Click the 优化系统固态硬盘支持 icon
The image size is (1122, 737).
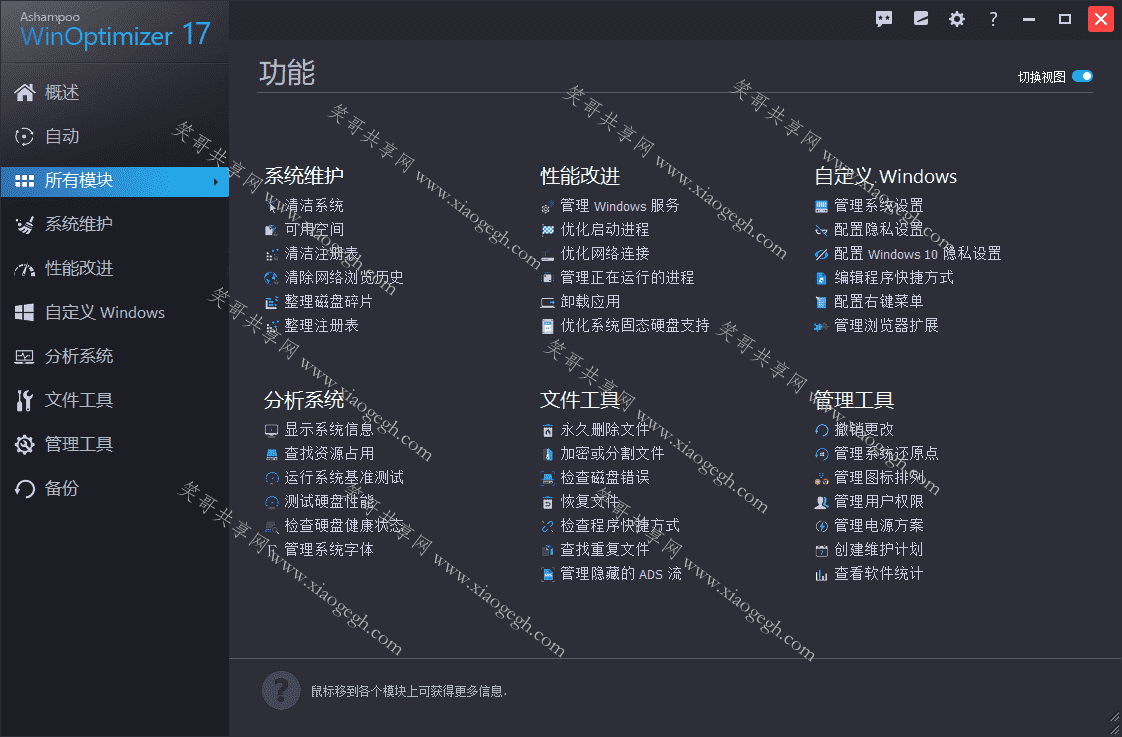547,327
